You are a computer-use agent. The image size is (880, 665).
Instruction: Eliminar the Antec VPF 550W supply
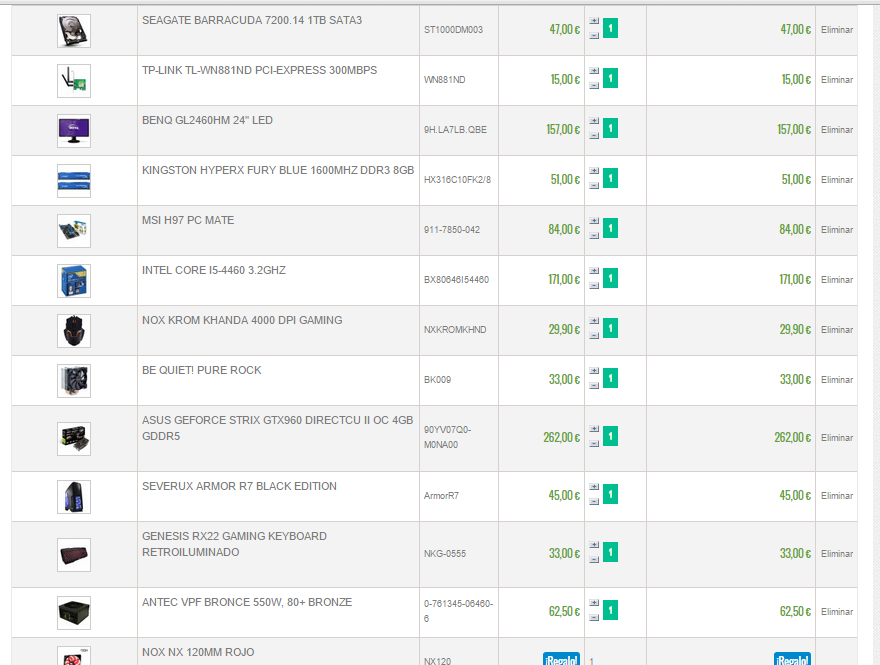point(837,612)
